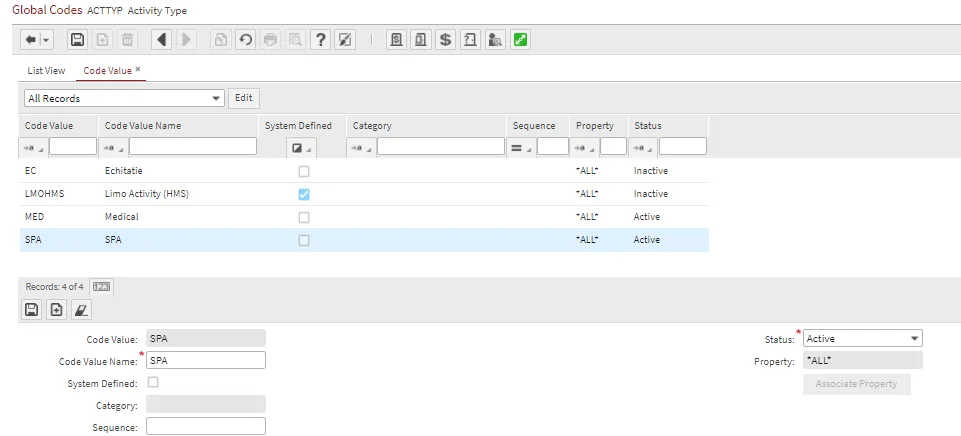Click the person search toolbar icon
The height and width of the screenshot is (436, 961).
pyautogui.click(x=495, y=40)
